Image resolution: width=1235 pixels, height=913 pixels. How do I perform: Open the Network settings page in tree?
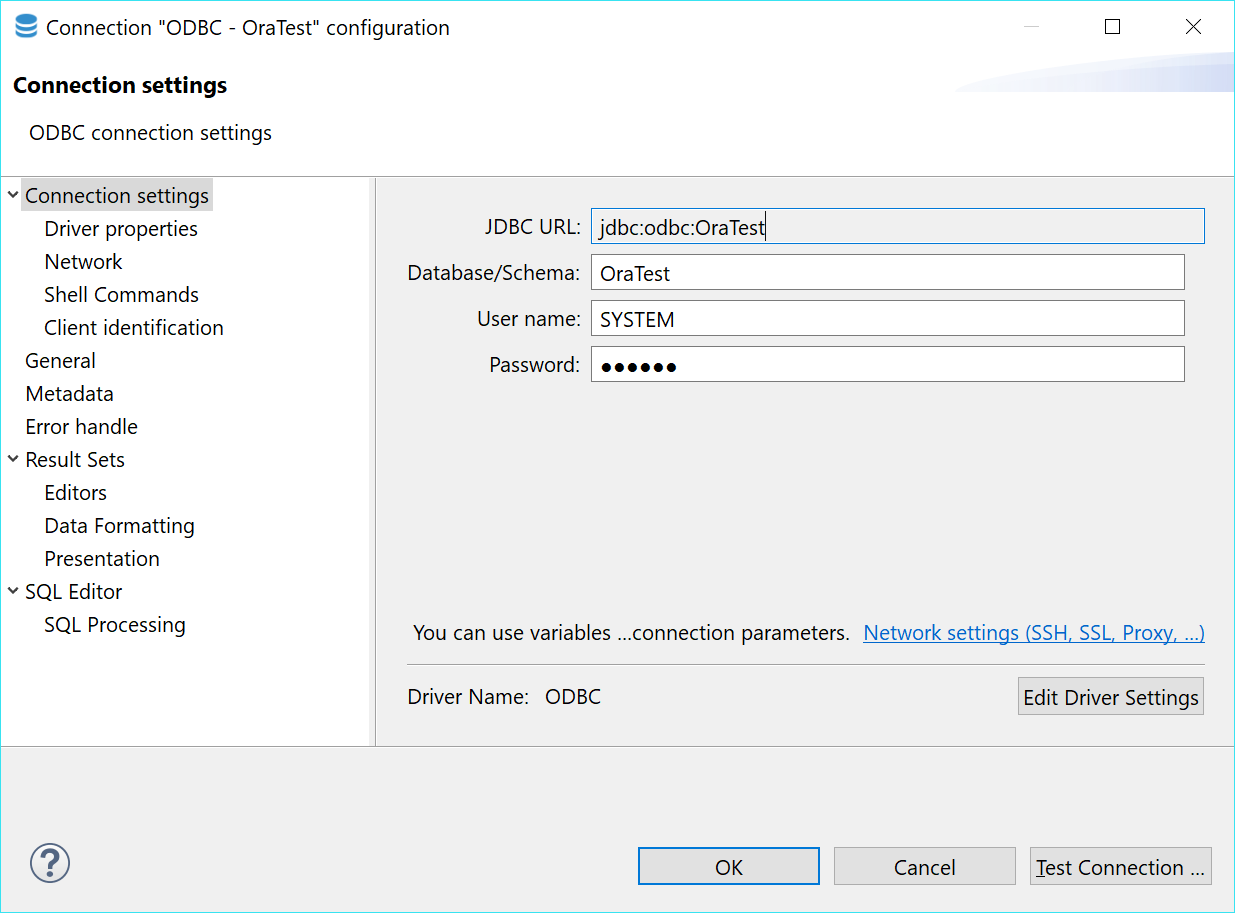coord(83,261)
